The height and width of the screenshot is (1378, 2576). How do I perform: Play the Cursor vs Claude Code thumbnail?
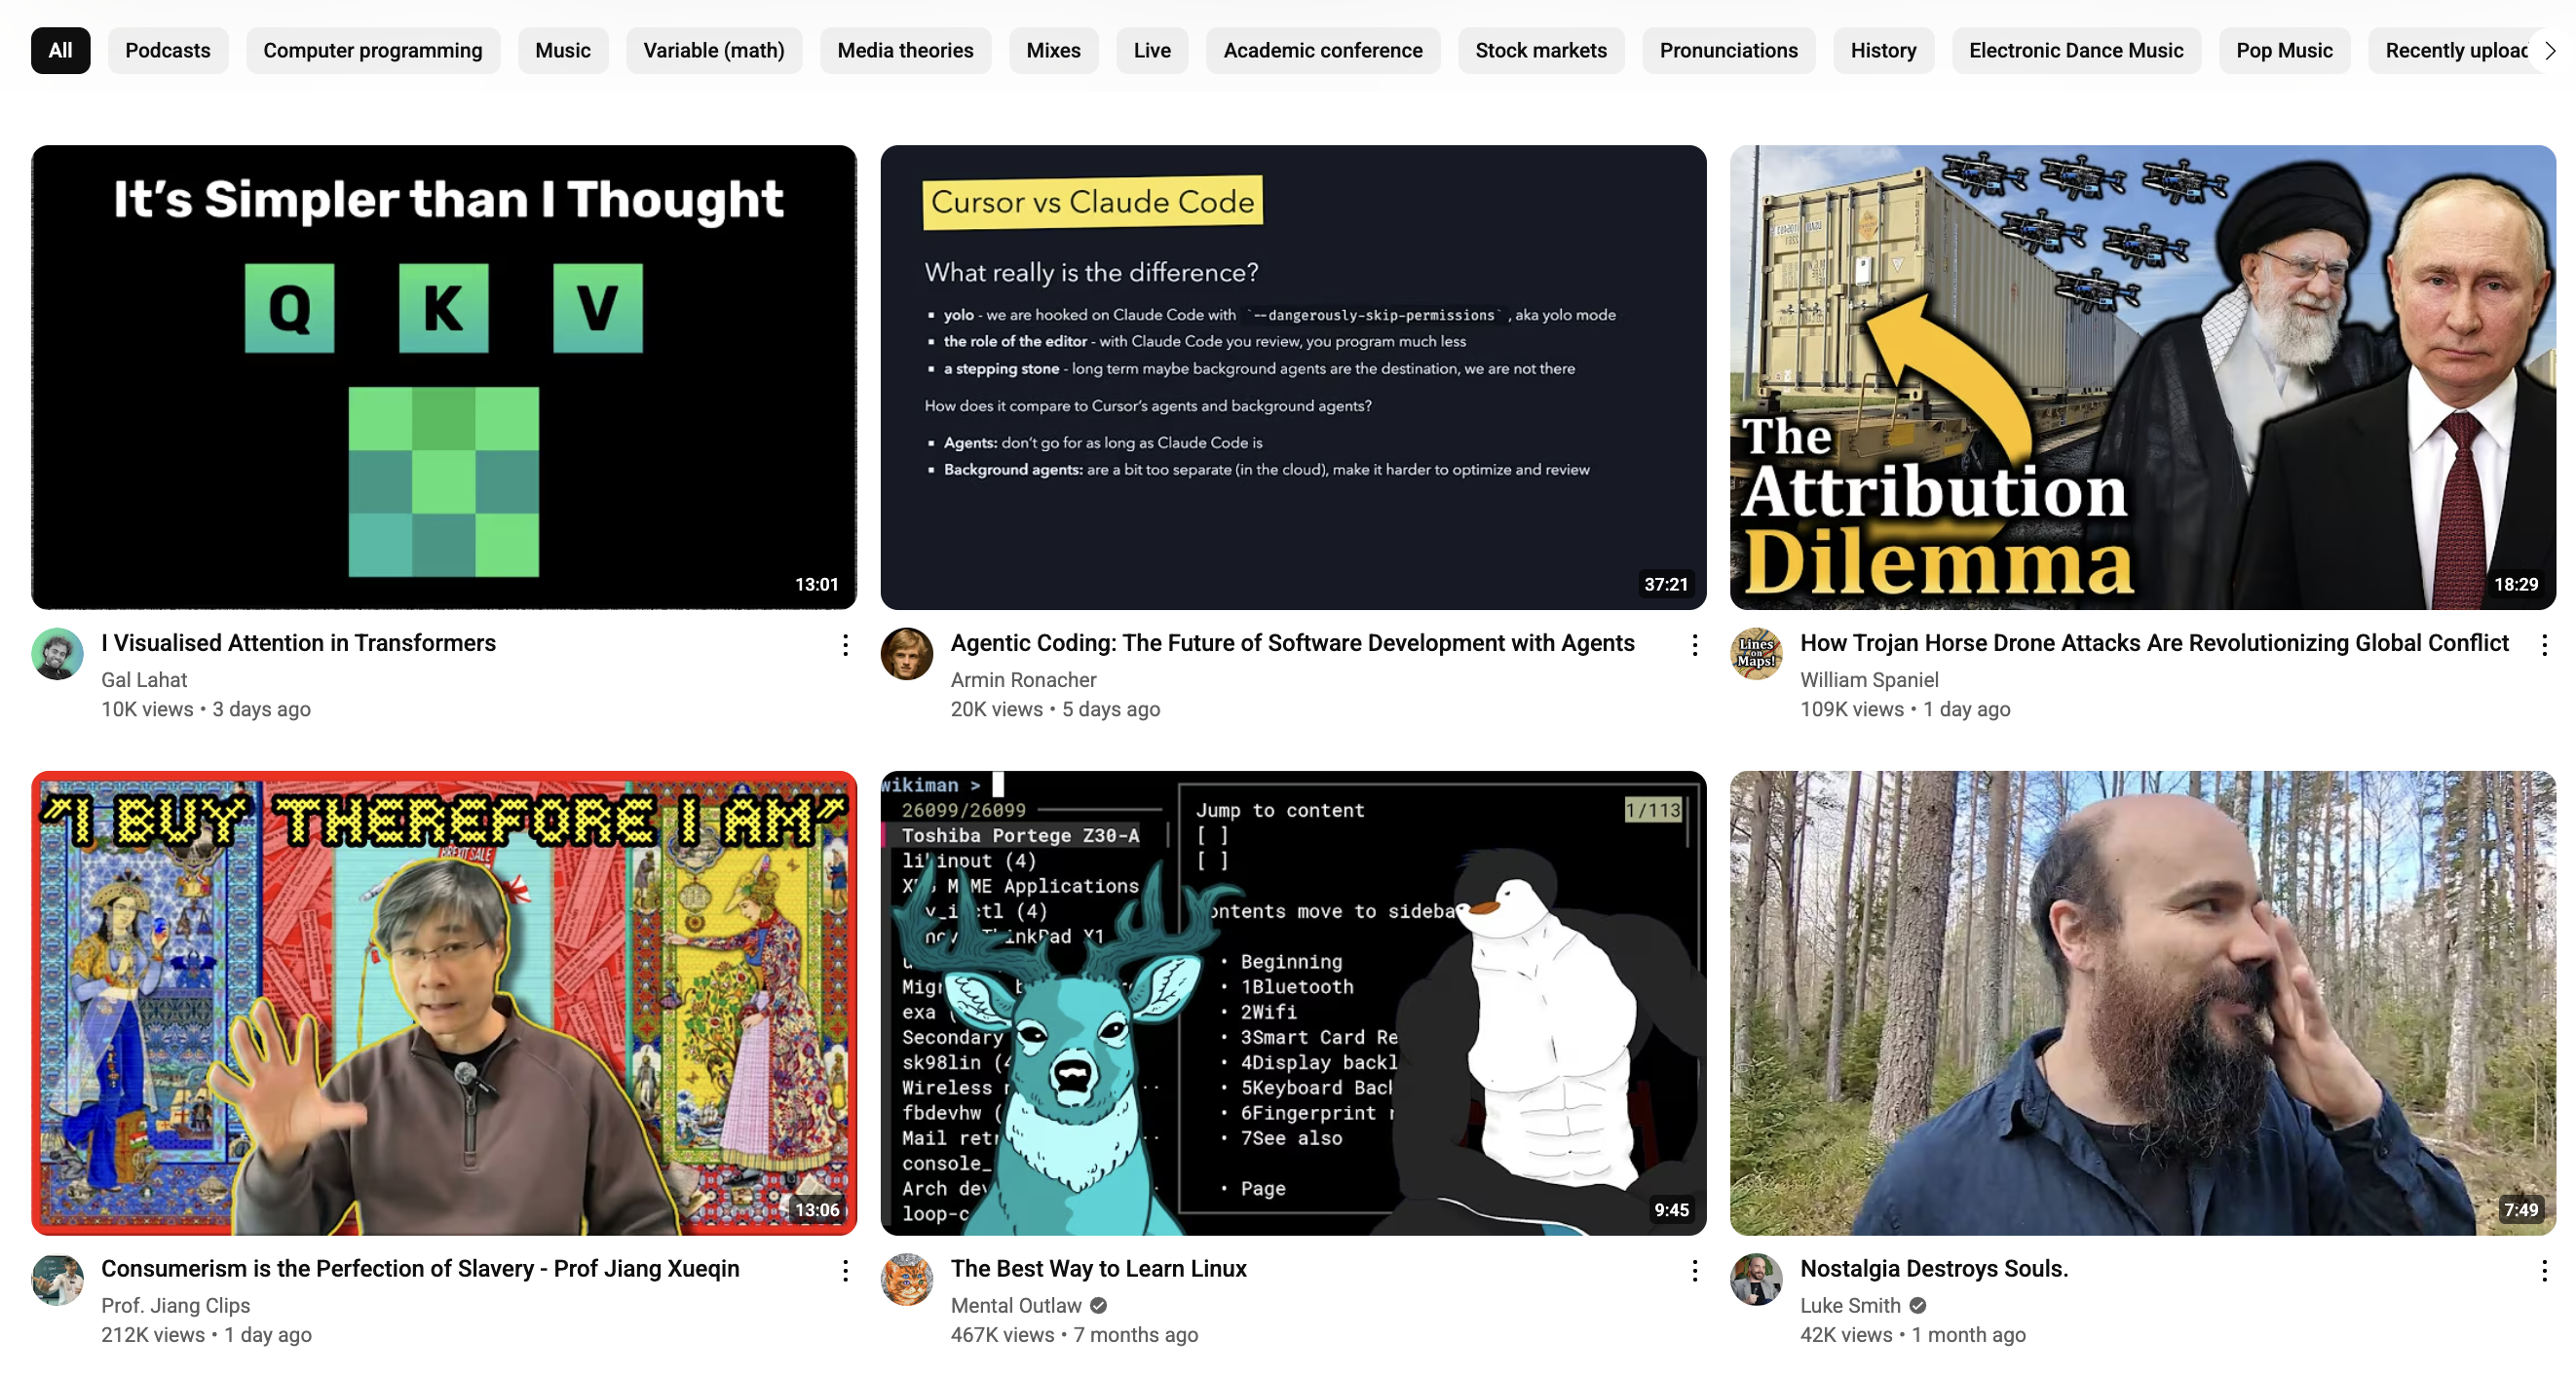(1293, 377)
